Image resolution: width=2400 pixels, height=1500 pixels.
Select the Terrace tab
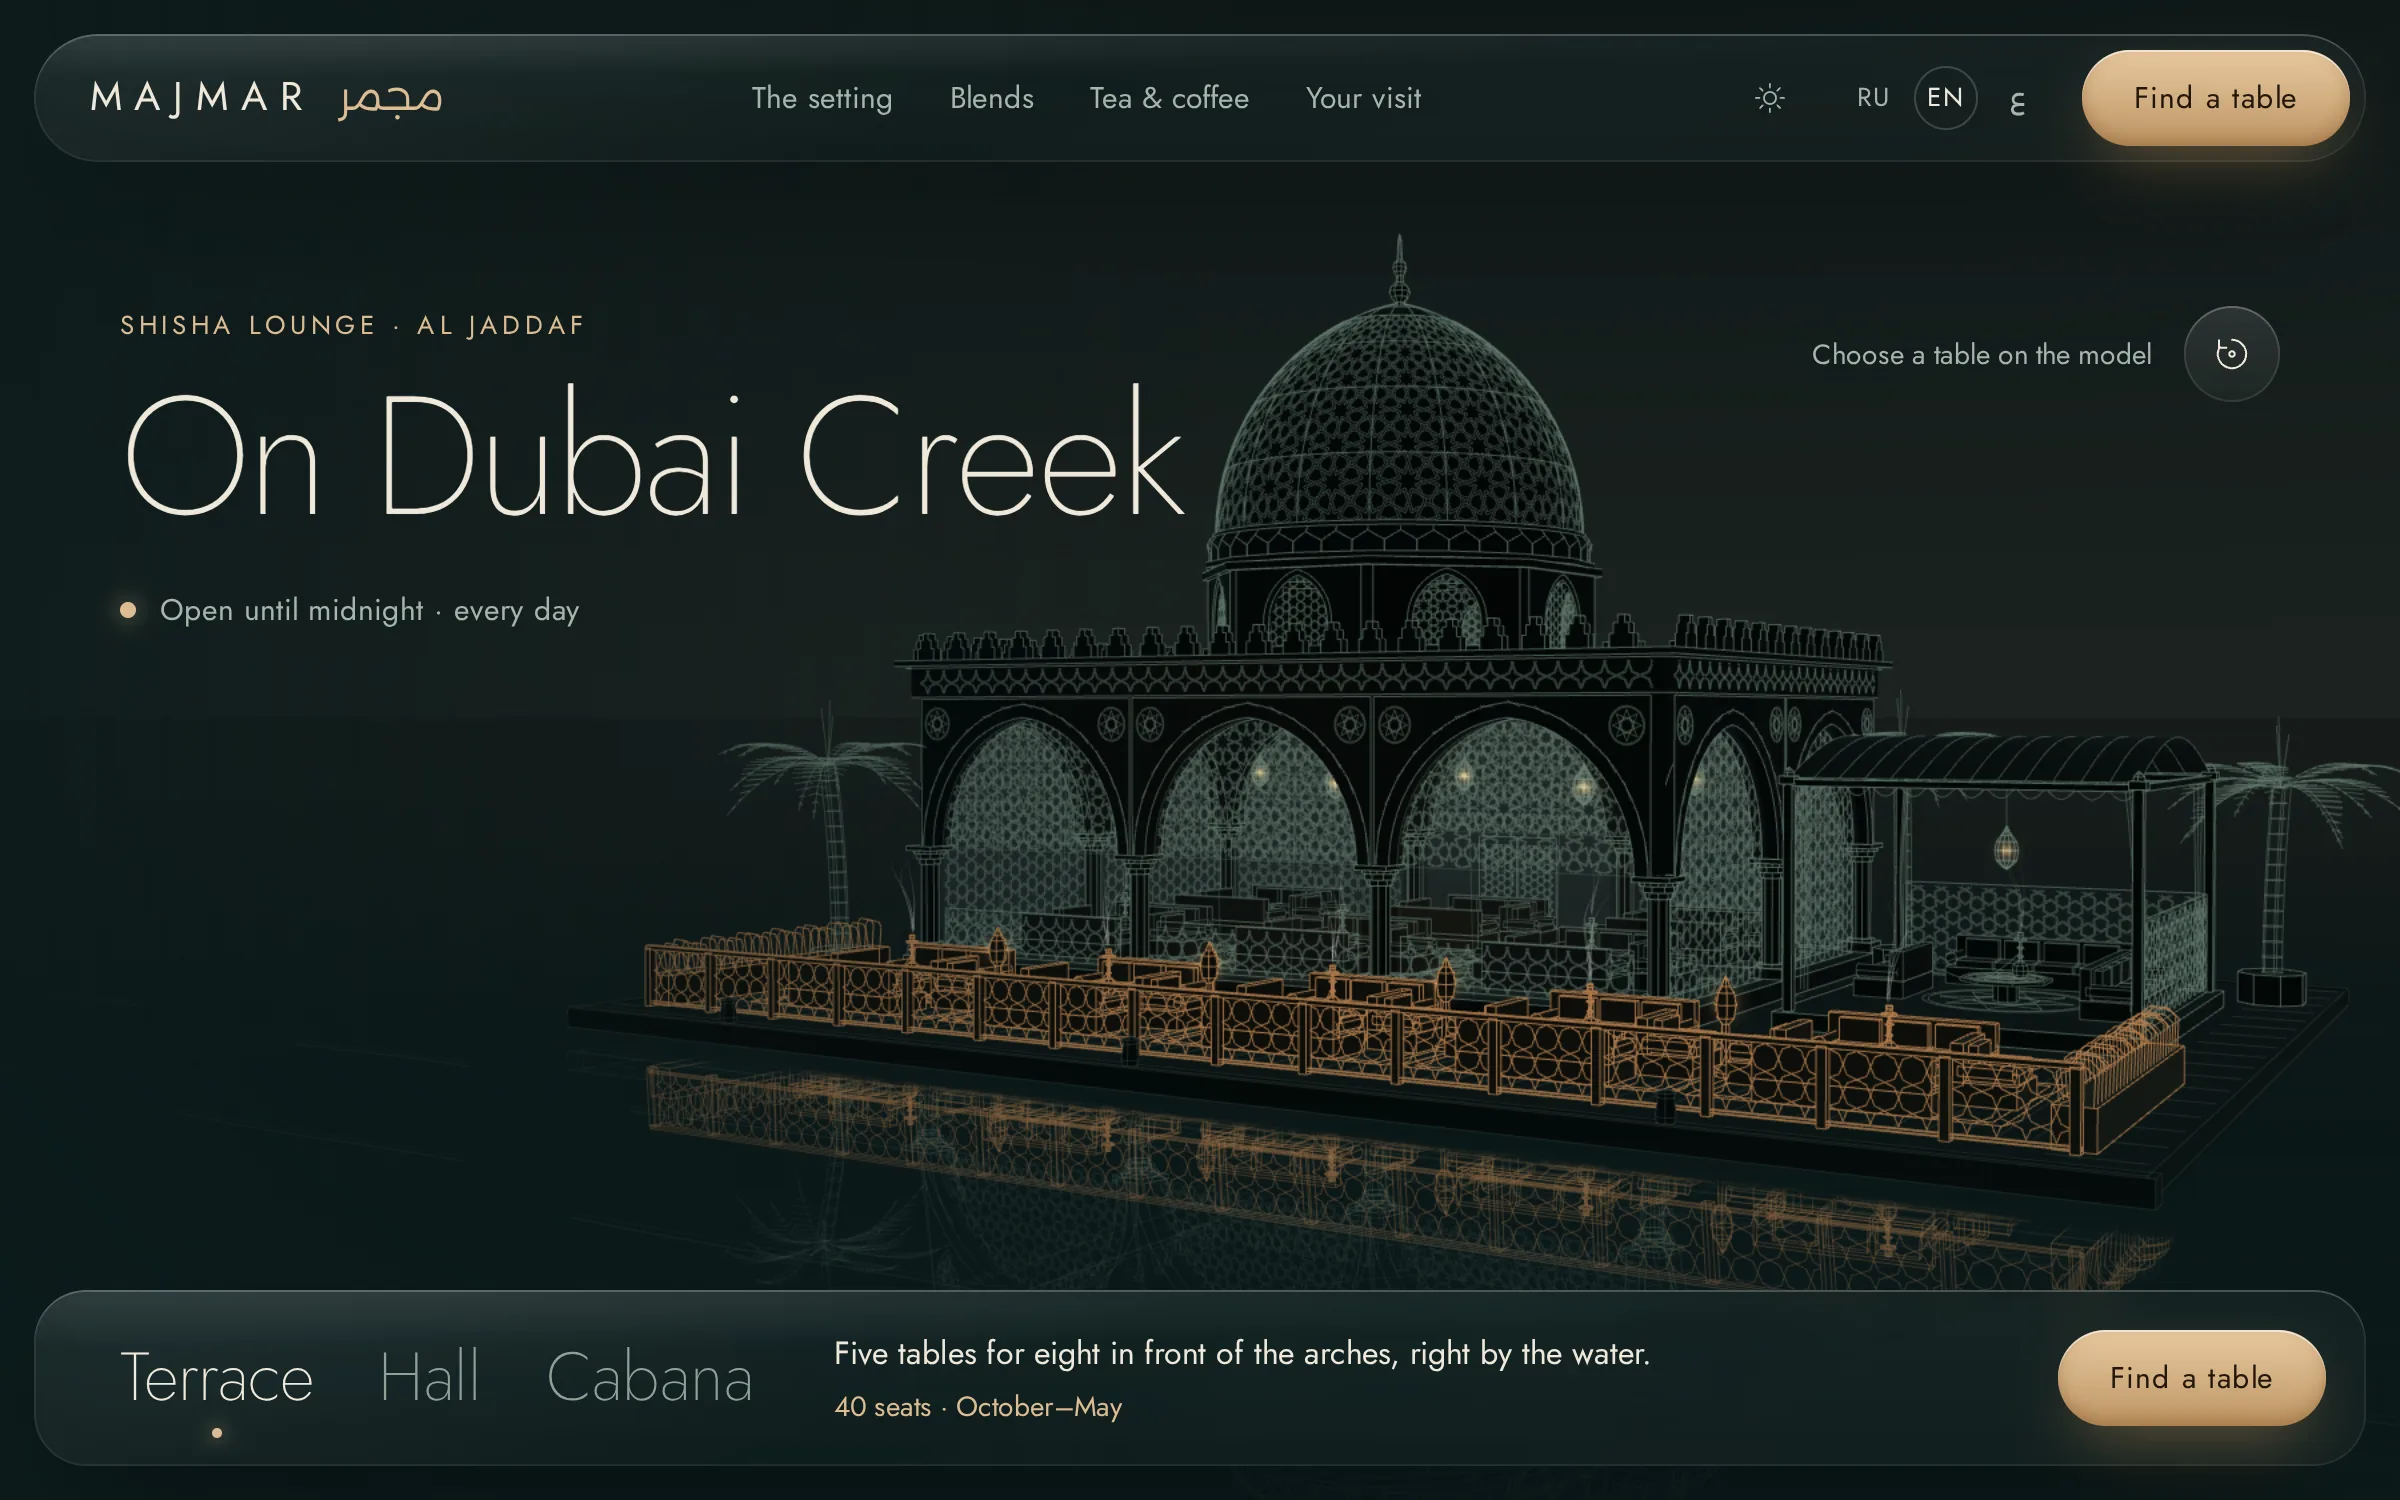pos(217,1378)
